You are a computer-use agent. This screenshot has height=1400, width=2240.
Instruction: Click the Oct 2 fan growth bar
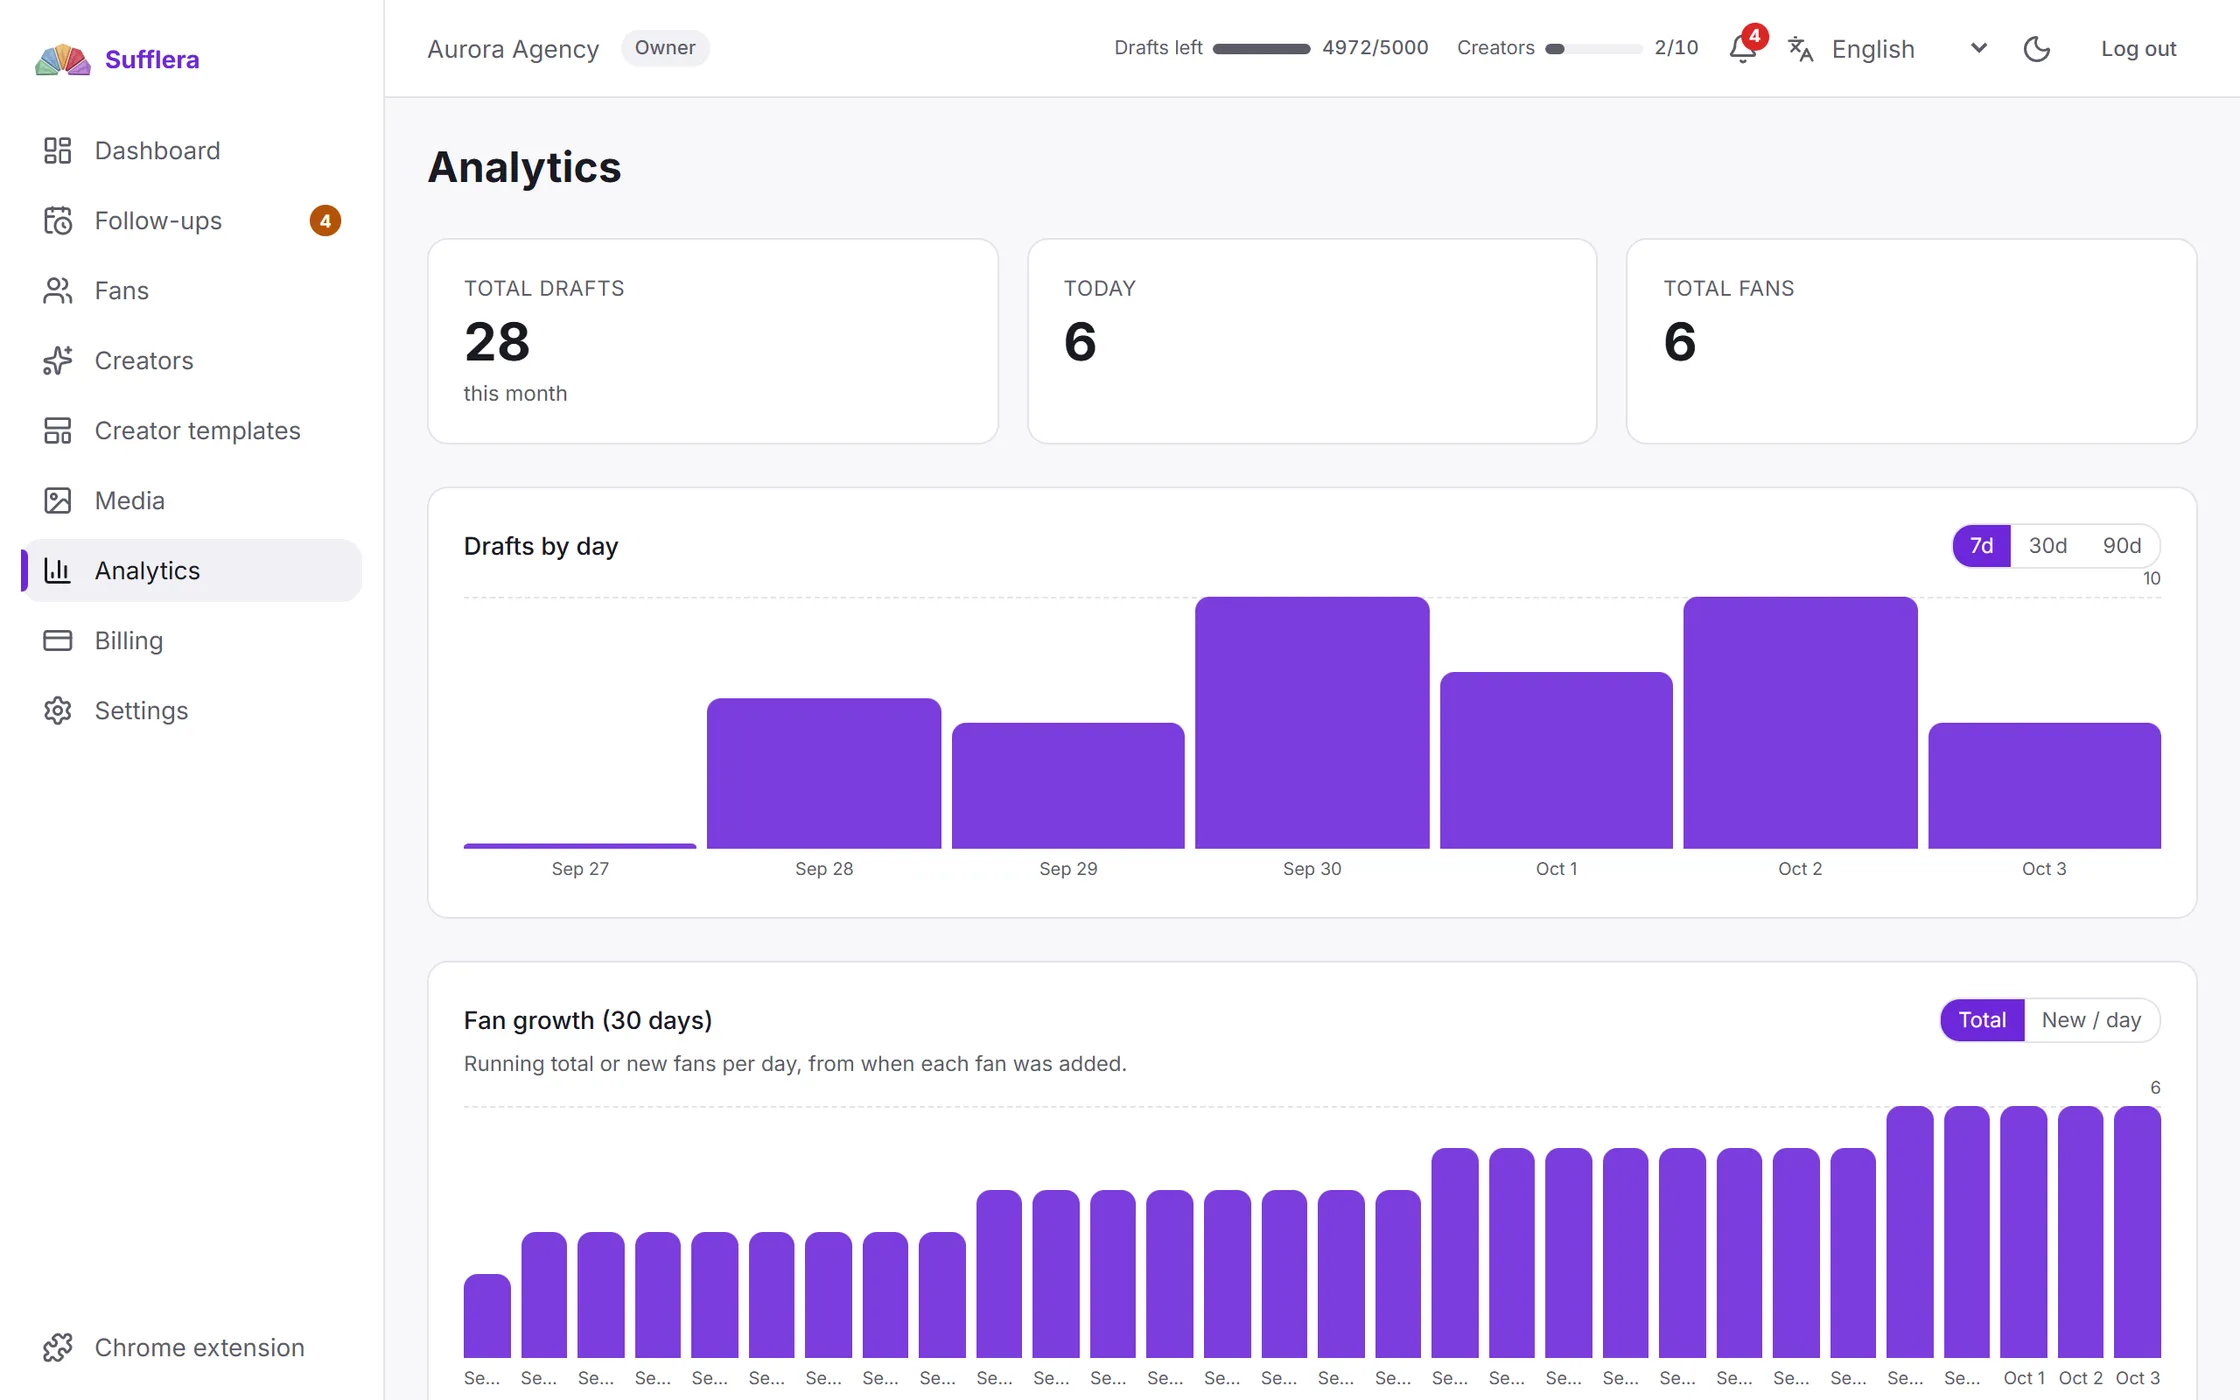point(2080,1232)
